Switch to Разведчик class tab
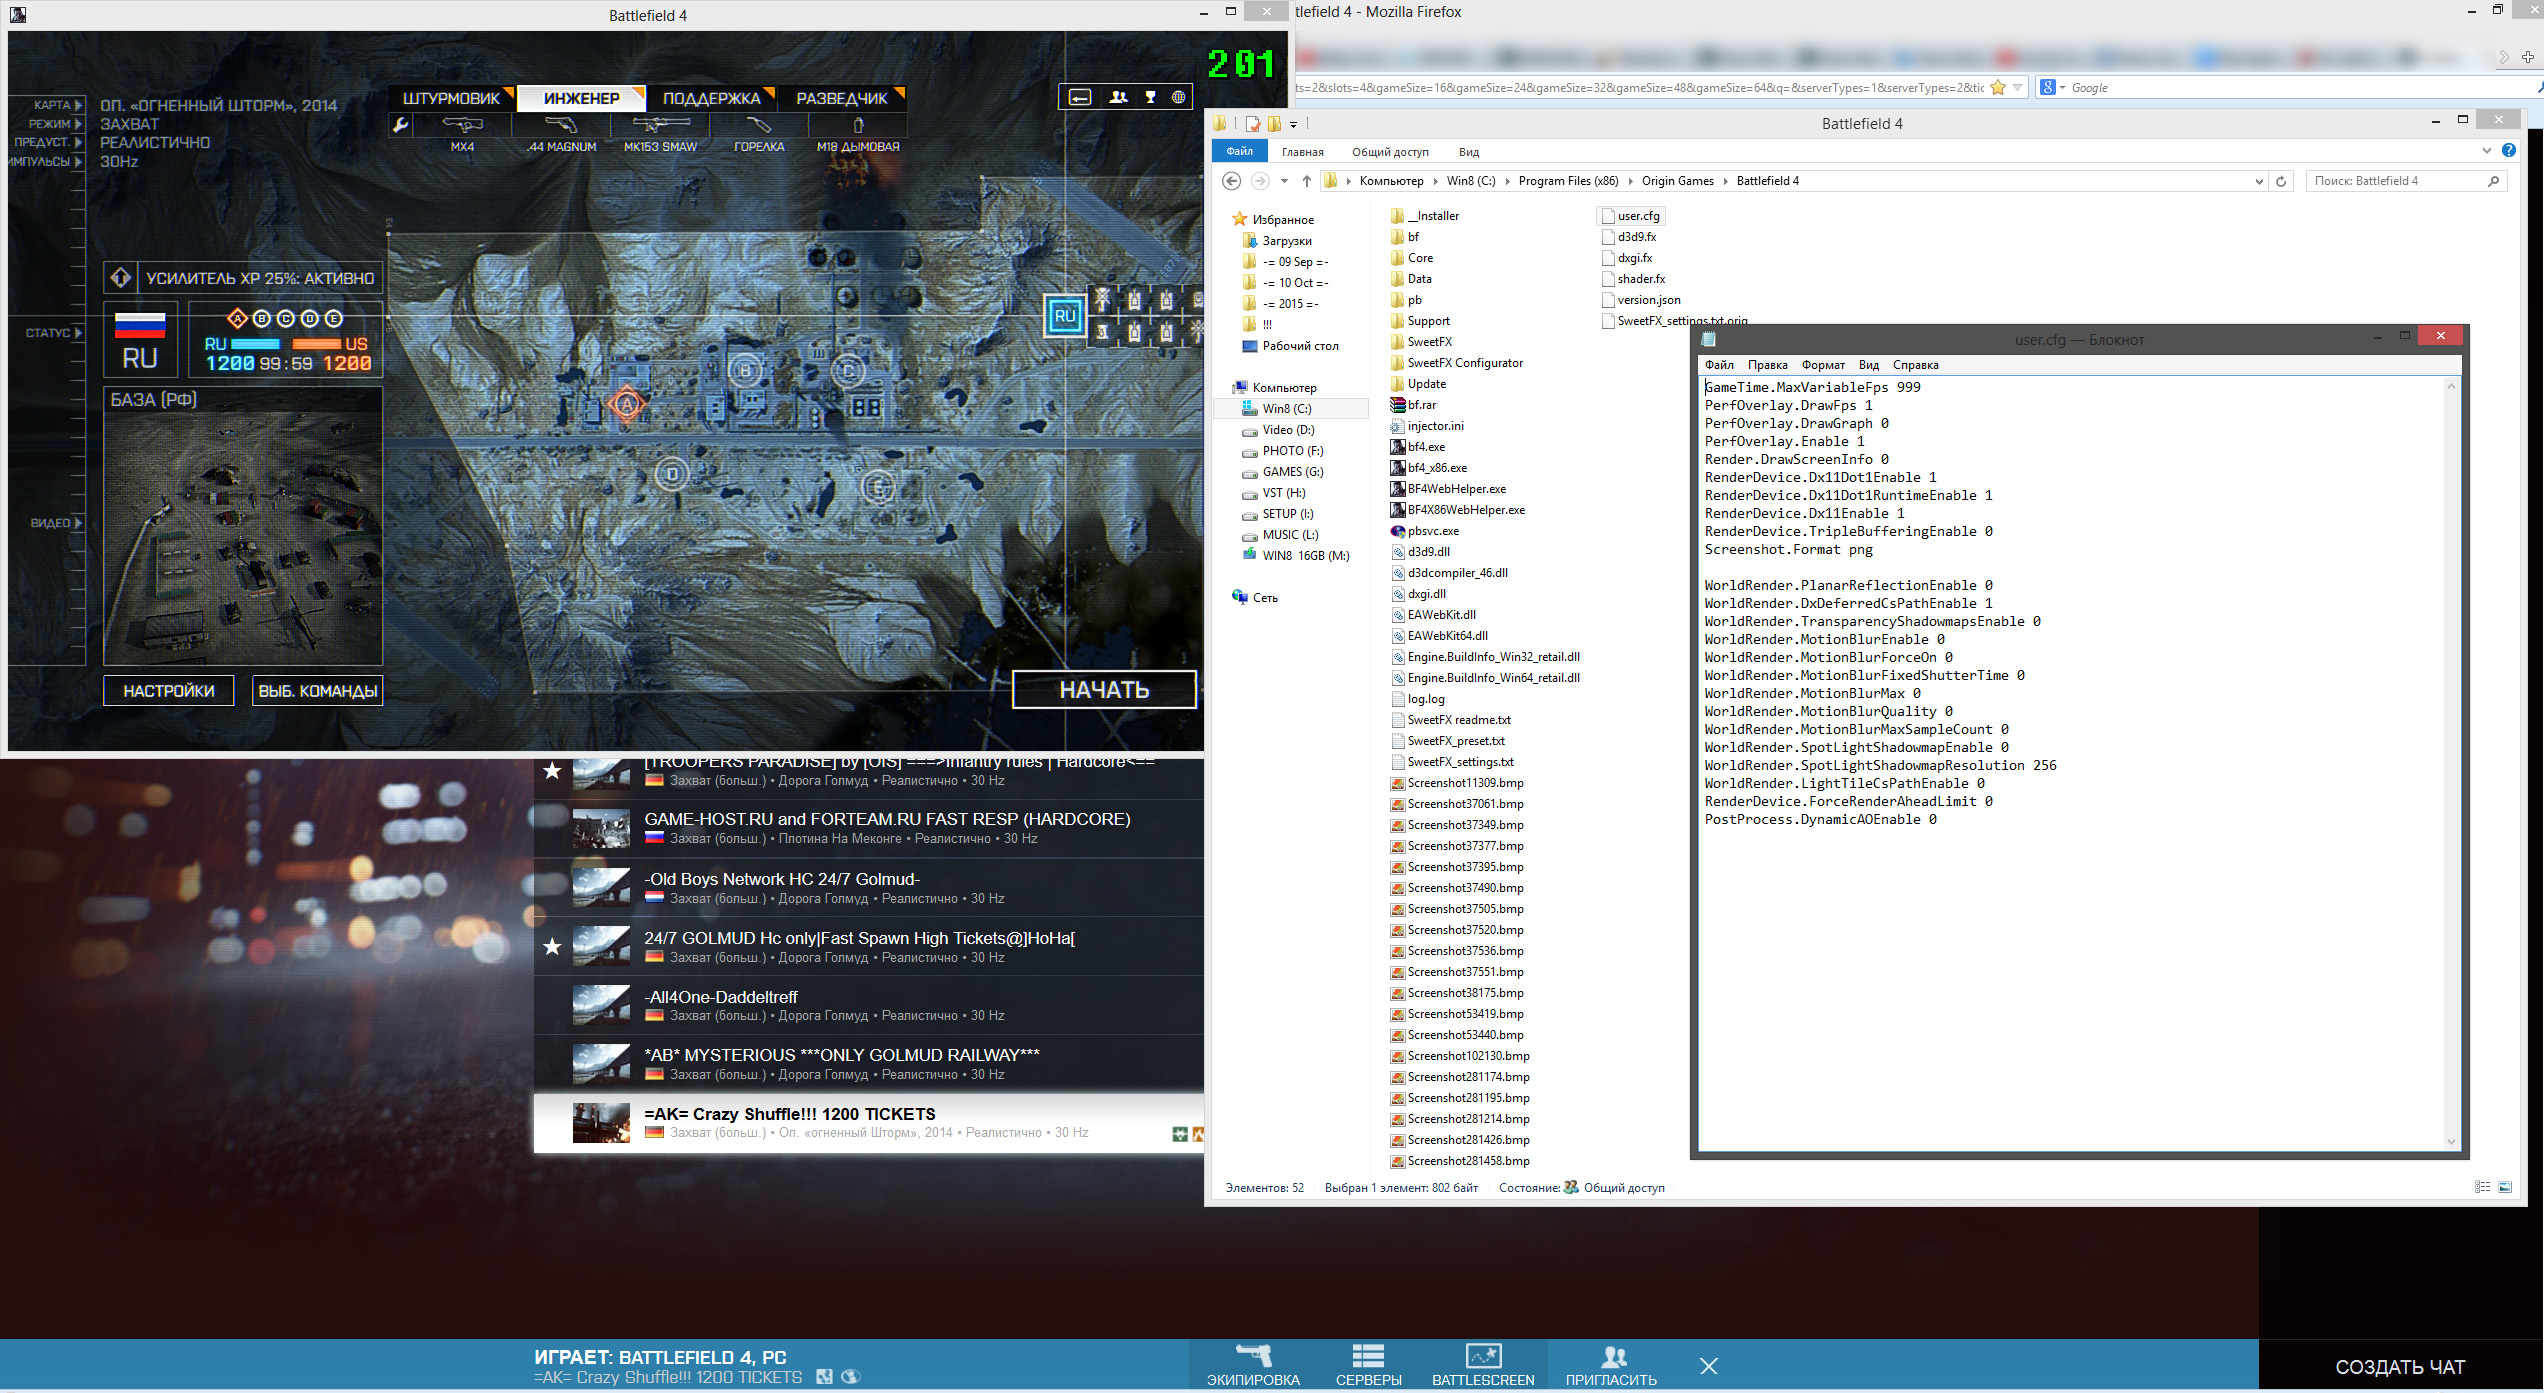The image size is (2544, 1393). click(x=841, y=98)
